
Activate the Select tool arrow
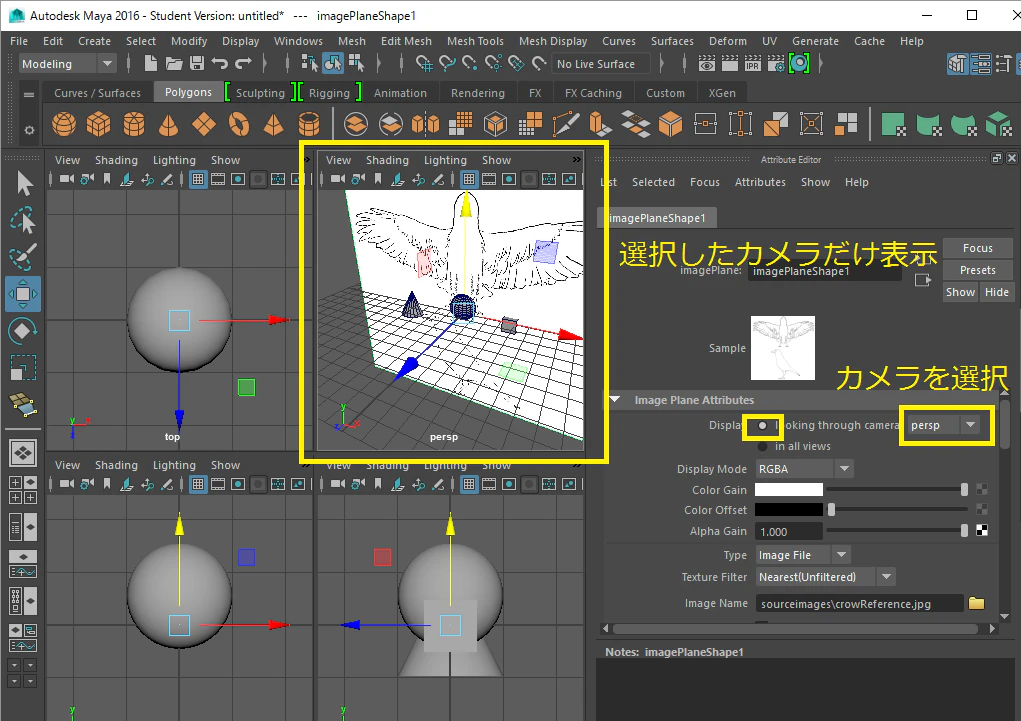(x=24, y=184)
